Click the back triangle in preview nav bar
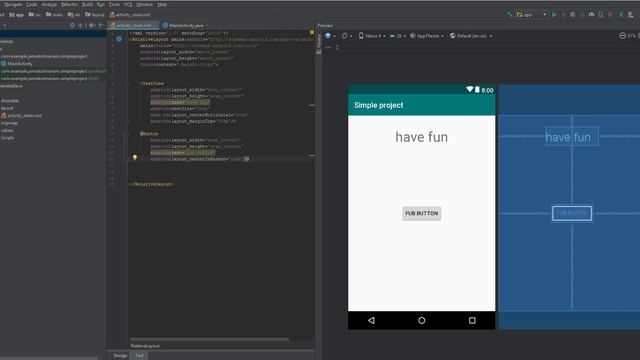 371,320
